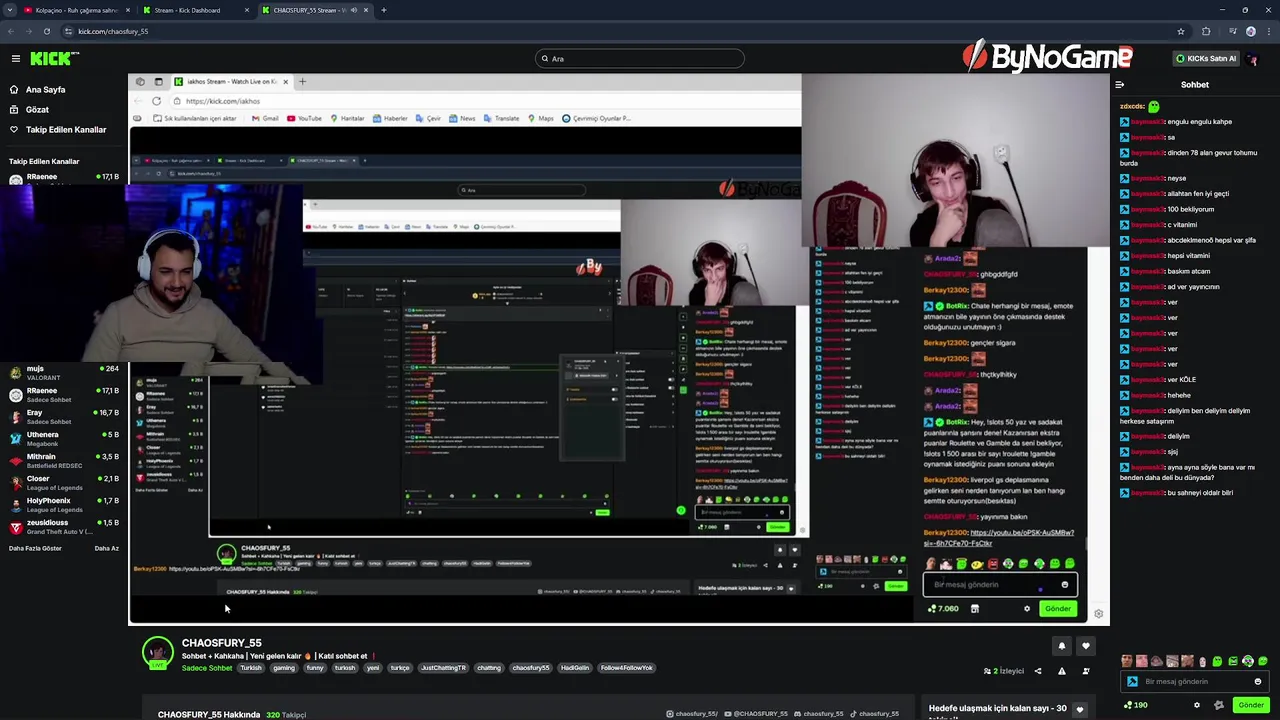Image resolution: width=1280 pixels, height=720 pixels.
Task: Open the ByNoGame sponsor banner
Action: click(1047, 57)
